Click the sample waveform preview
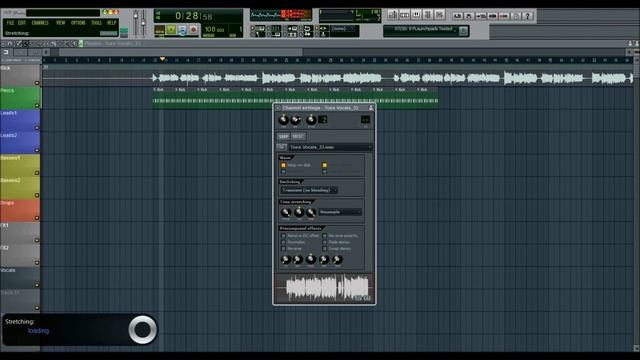This screenshot has width=640, height=360. tap(324, 288)
